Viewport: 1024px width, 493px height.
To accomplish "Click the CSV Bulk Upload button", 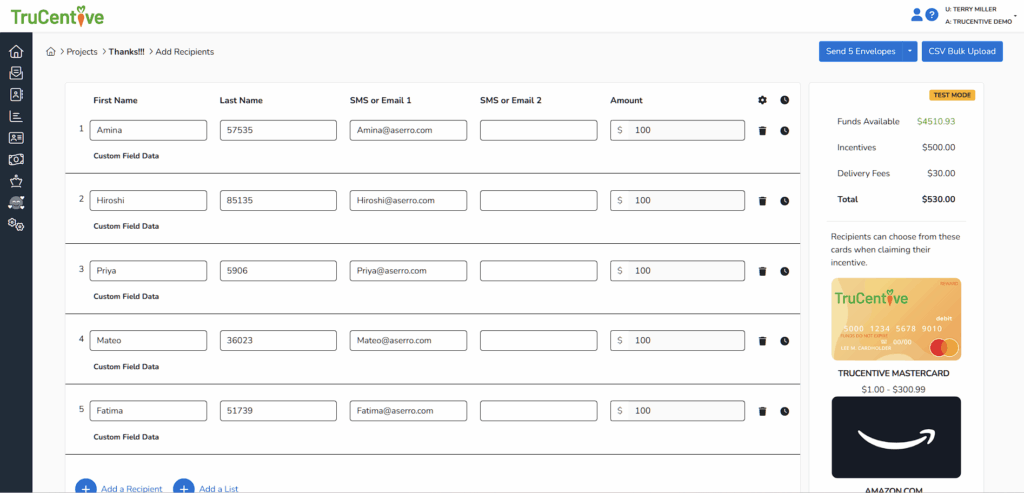I will click(962, 51).
